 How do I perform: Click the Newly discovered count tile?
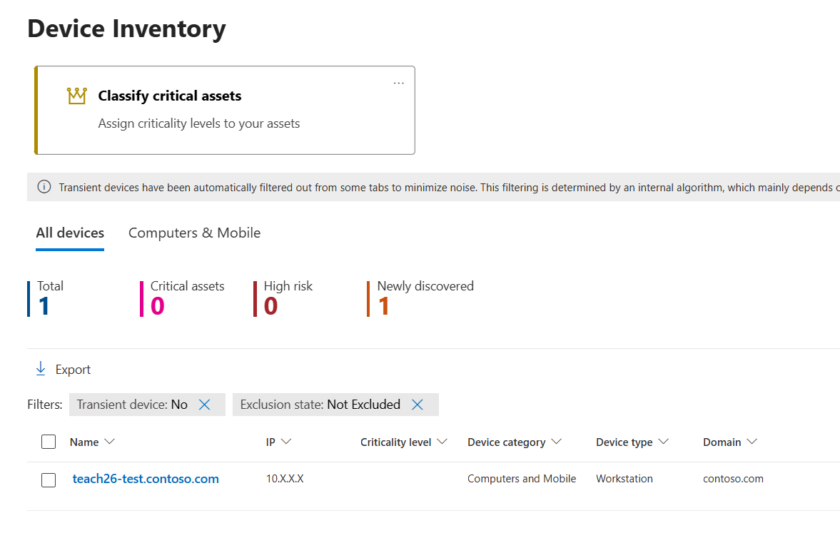(424, 298)
